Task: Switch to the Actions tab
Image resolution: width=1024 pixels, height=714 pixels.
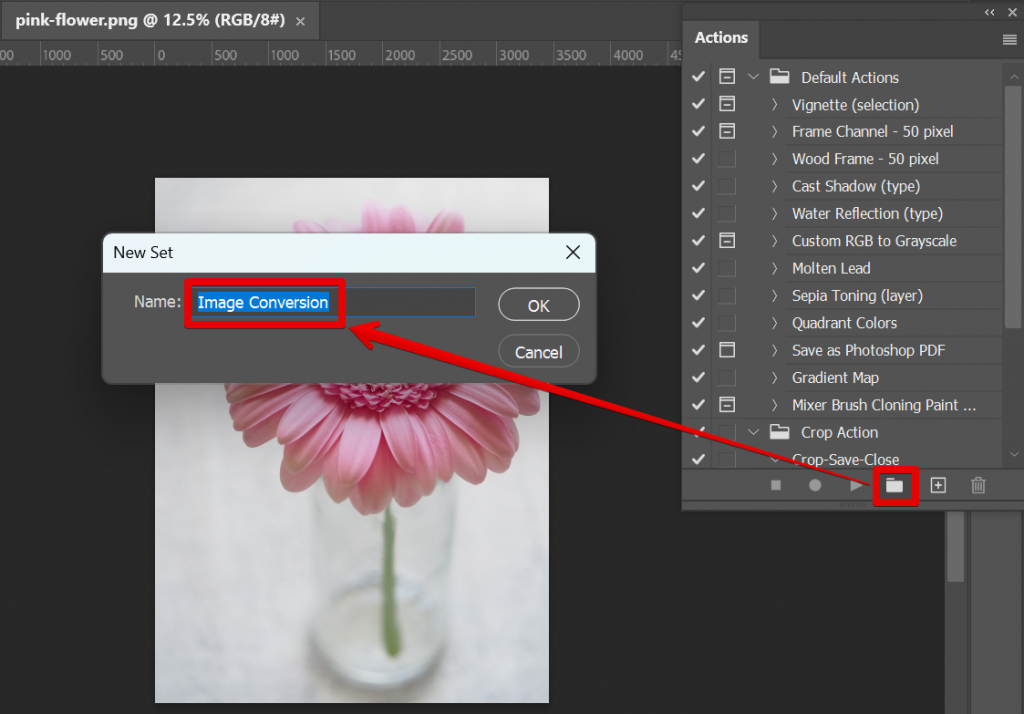Action: click(721, 37)
